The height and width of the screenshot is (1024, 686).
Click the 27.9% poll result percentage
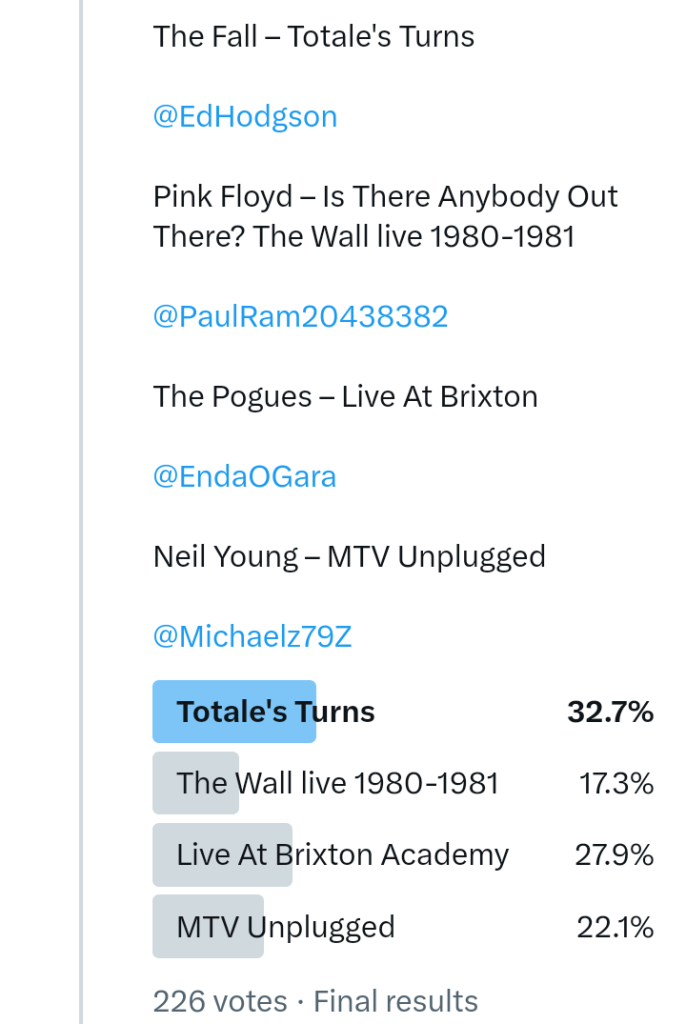coord(614,855)
